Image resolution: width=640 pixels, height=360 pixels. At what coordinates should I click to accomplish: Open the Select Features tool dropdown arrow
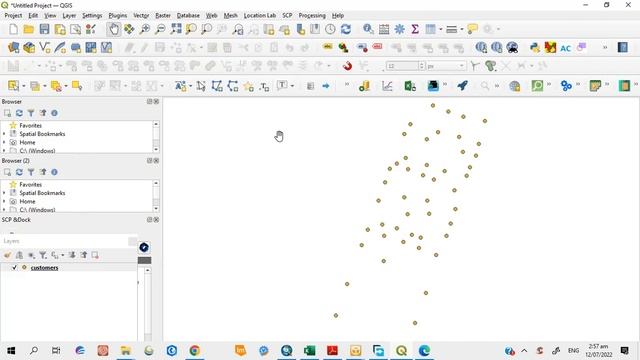24,86
